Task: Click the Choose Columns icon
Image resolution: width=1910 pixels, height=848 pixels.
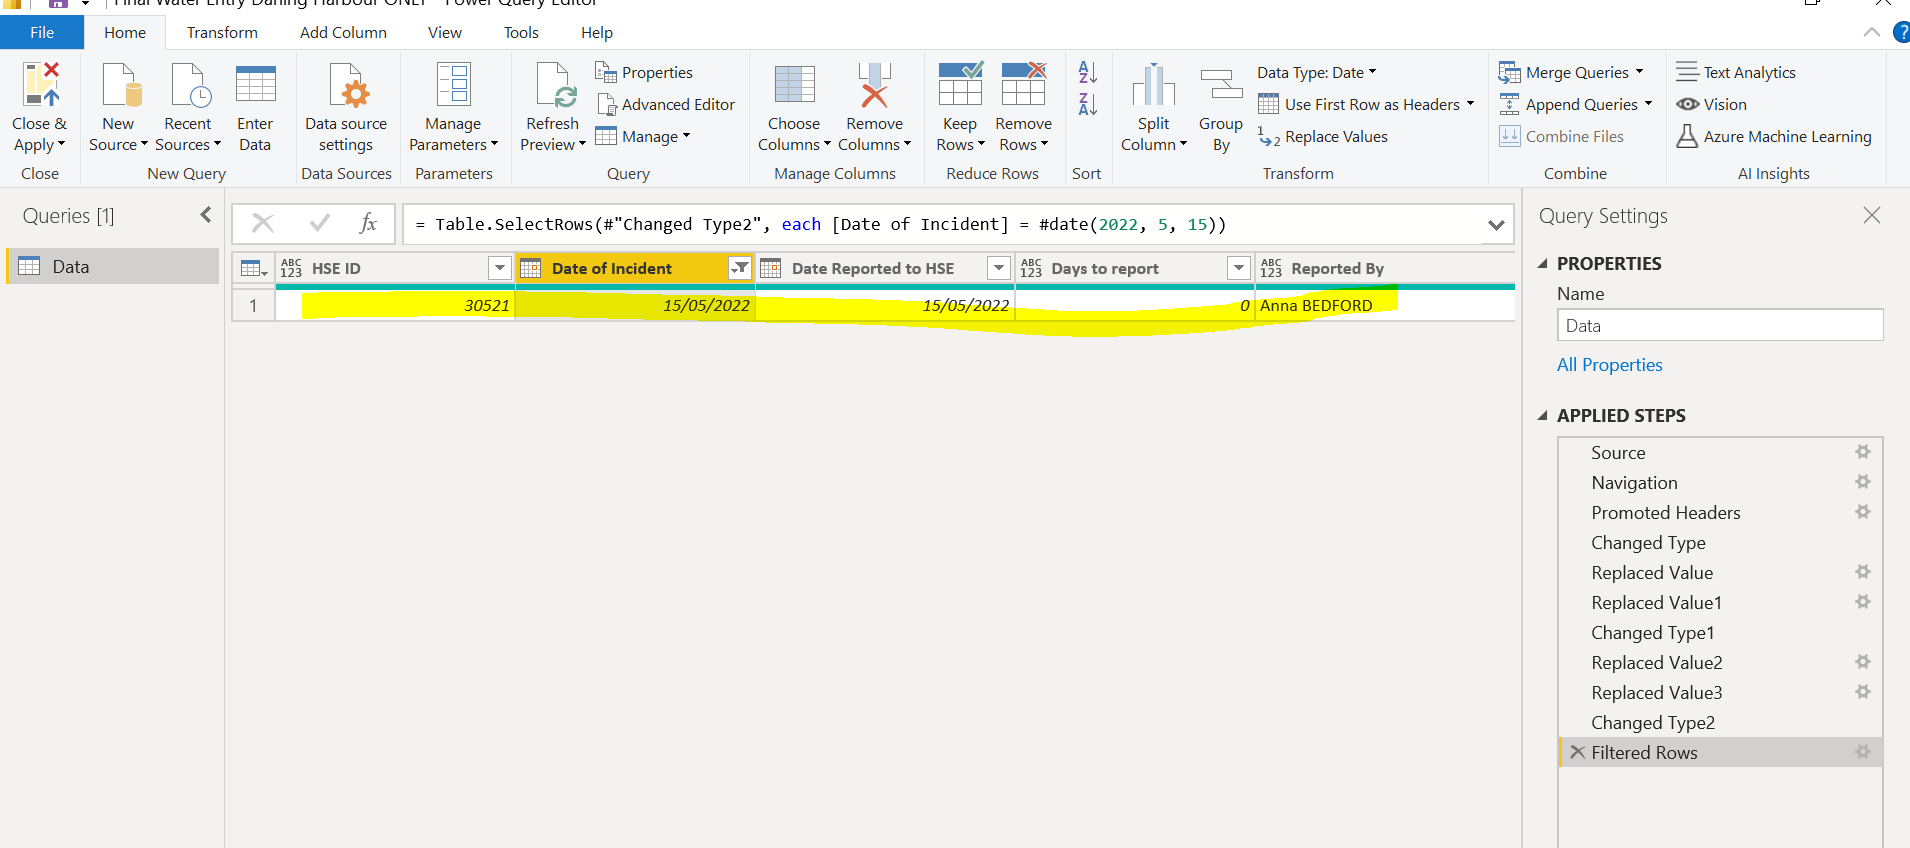Action: coord(794,85)
